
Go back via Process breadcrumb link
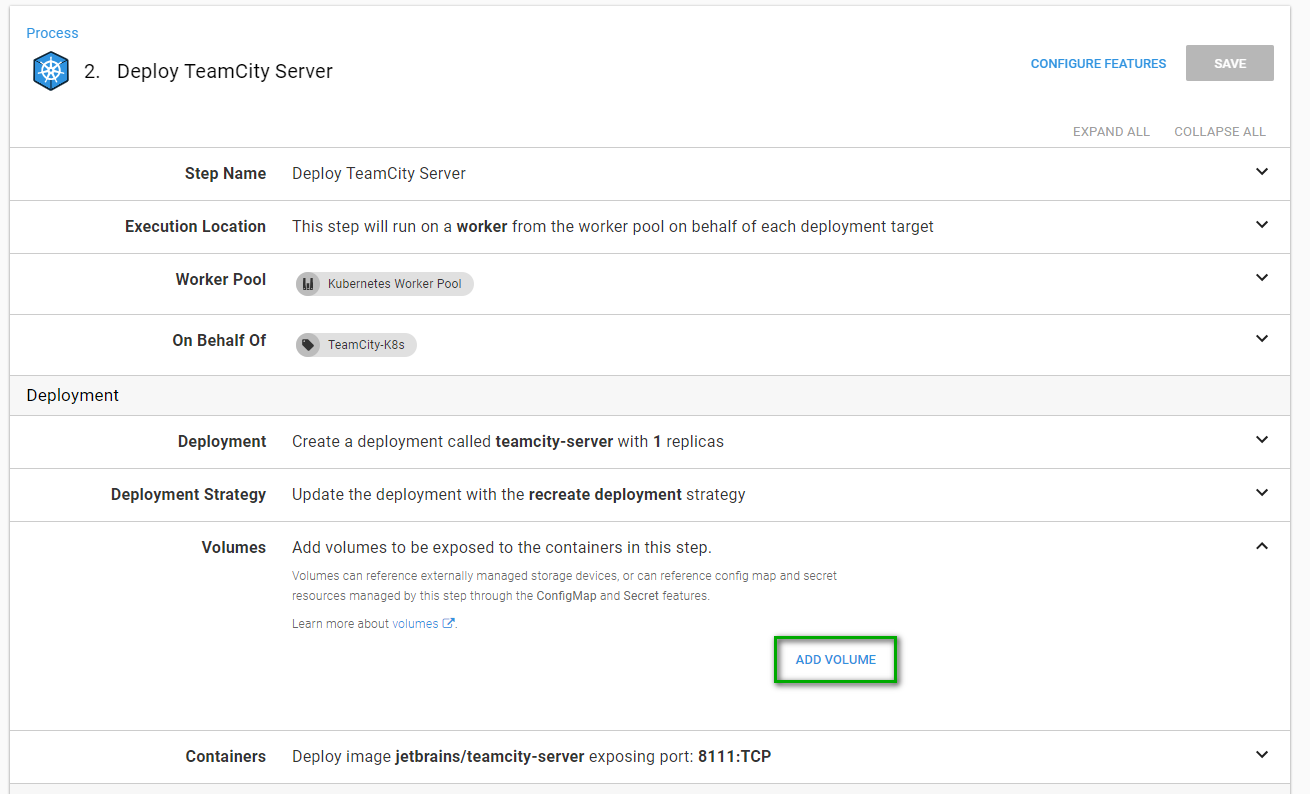click(52, 33)
